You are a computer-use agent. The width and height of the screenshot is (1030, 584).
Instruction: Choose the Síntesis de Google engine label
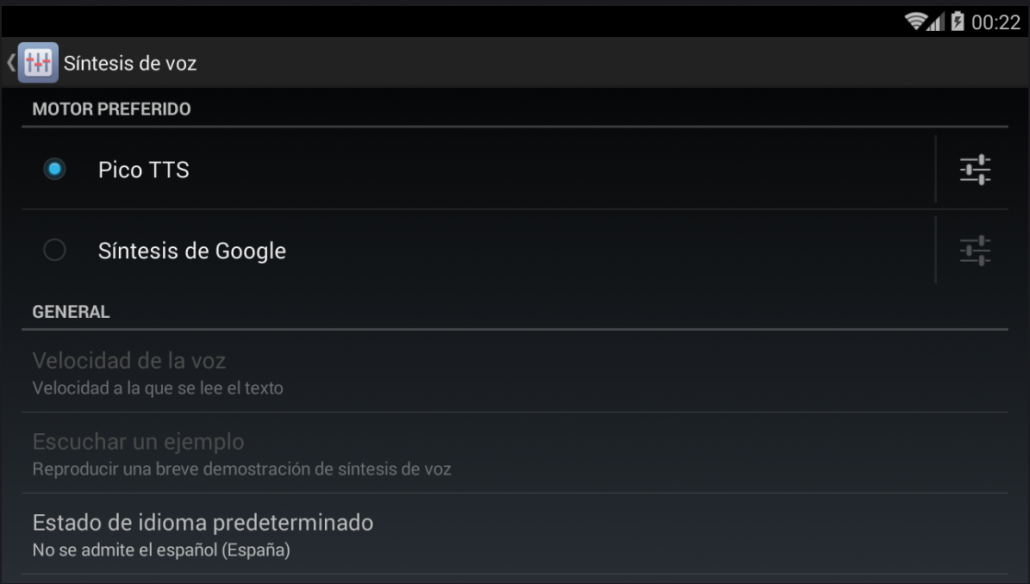(192, 250)
